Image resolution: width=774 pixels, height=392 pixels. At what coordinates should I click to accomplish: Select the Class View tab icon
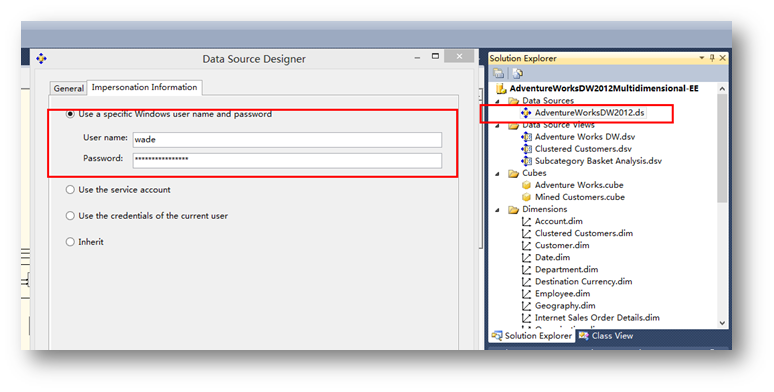[x=584, y=336]
